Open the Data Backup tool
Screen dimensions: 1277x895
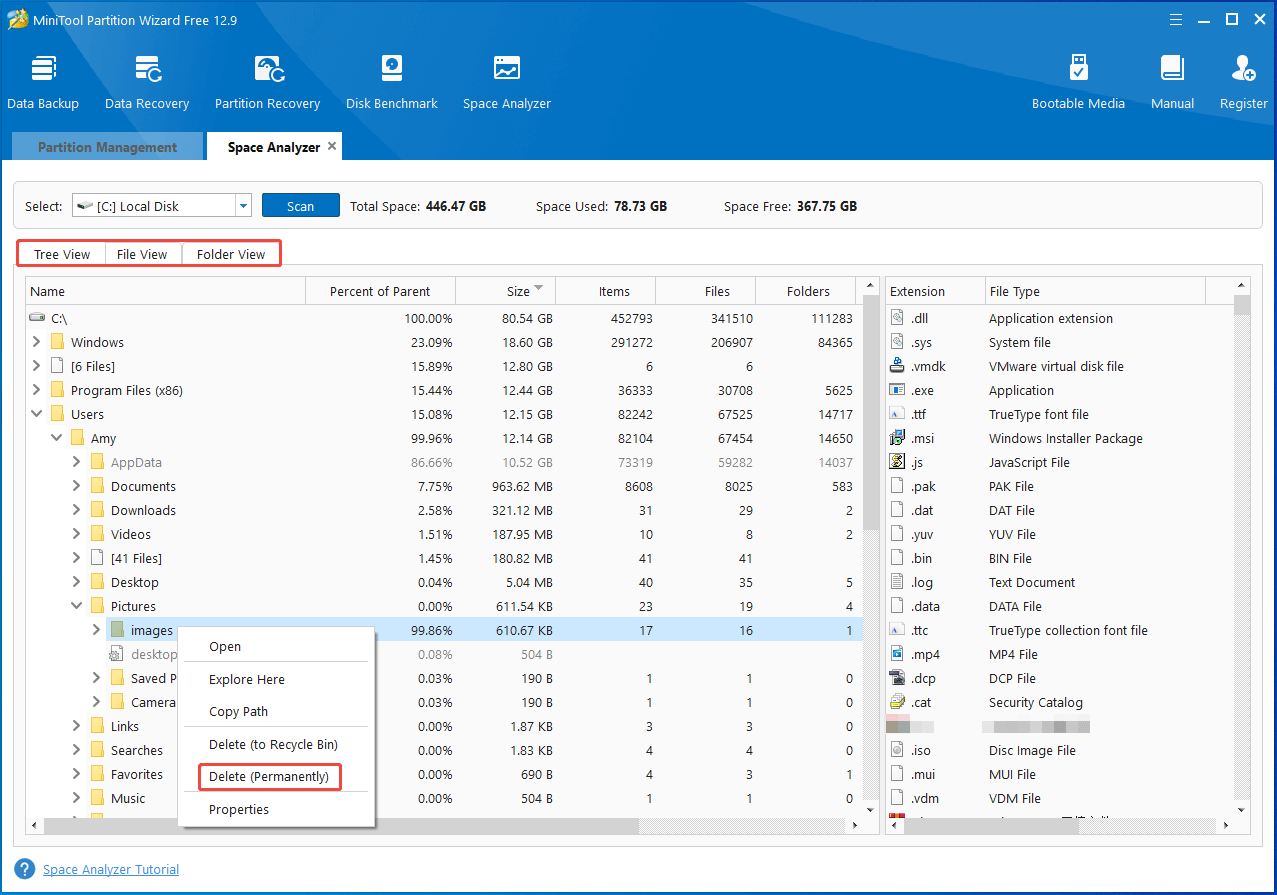coord(43,80)
